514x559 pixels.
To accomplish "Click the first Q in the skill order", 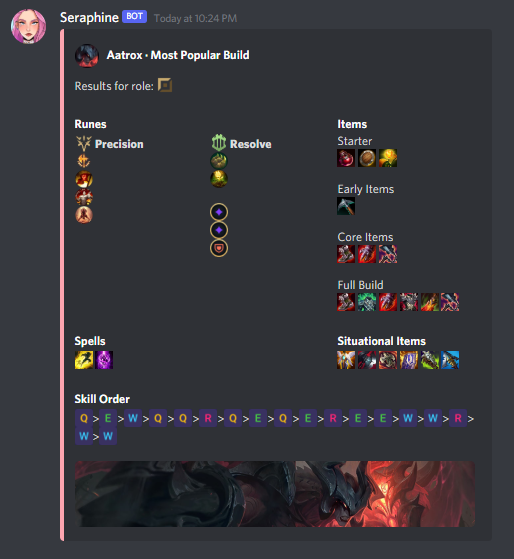I will pos(84,418).
